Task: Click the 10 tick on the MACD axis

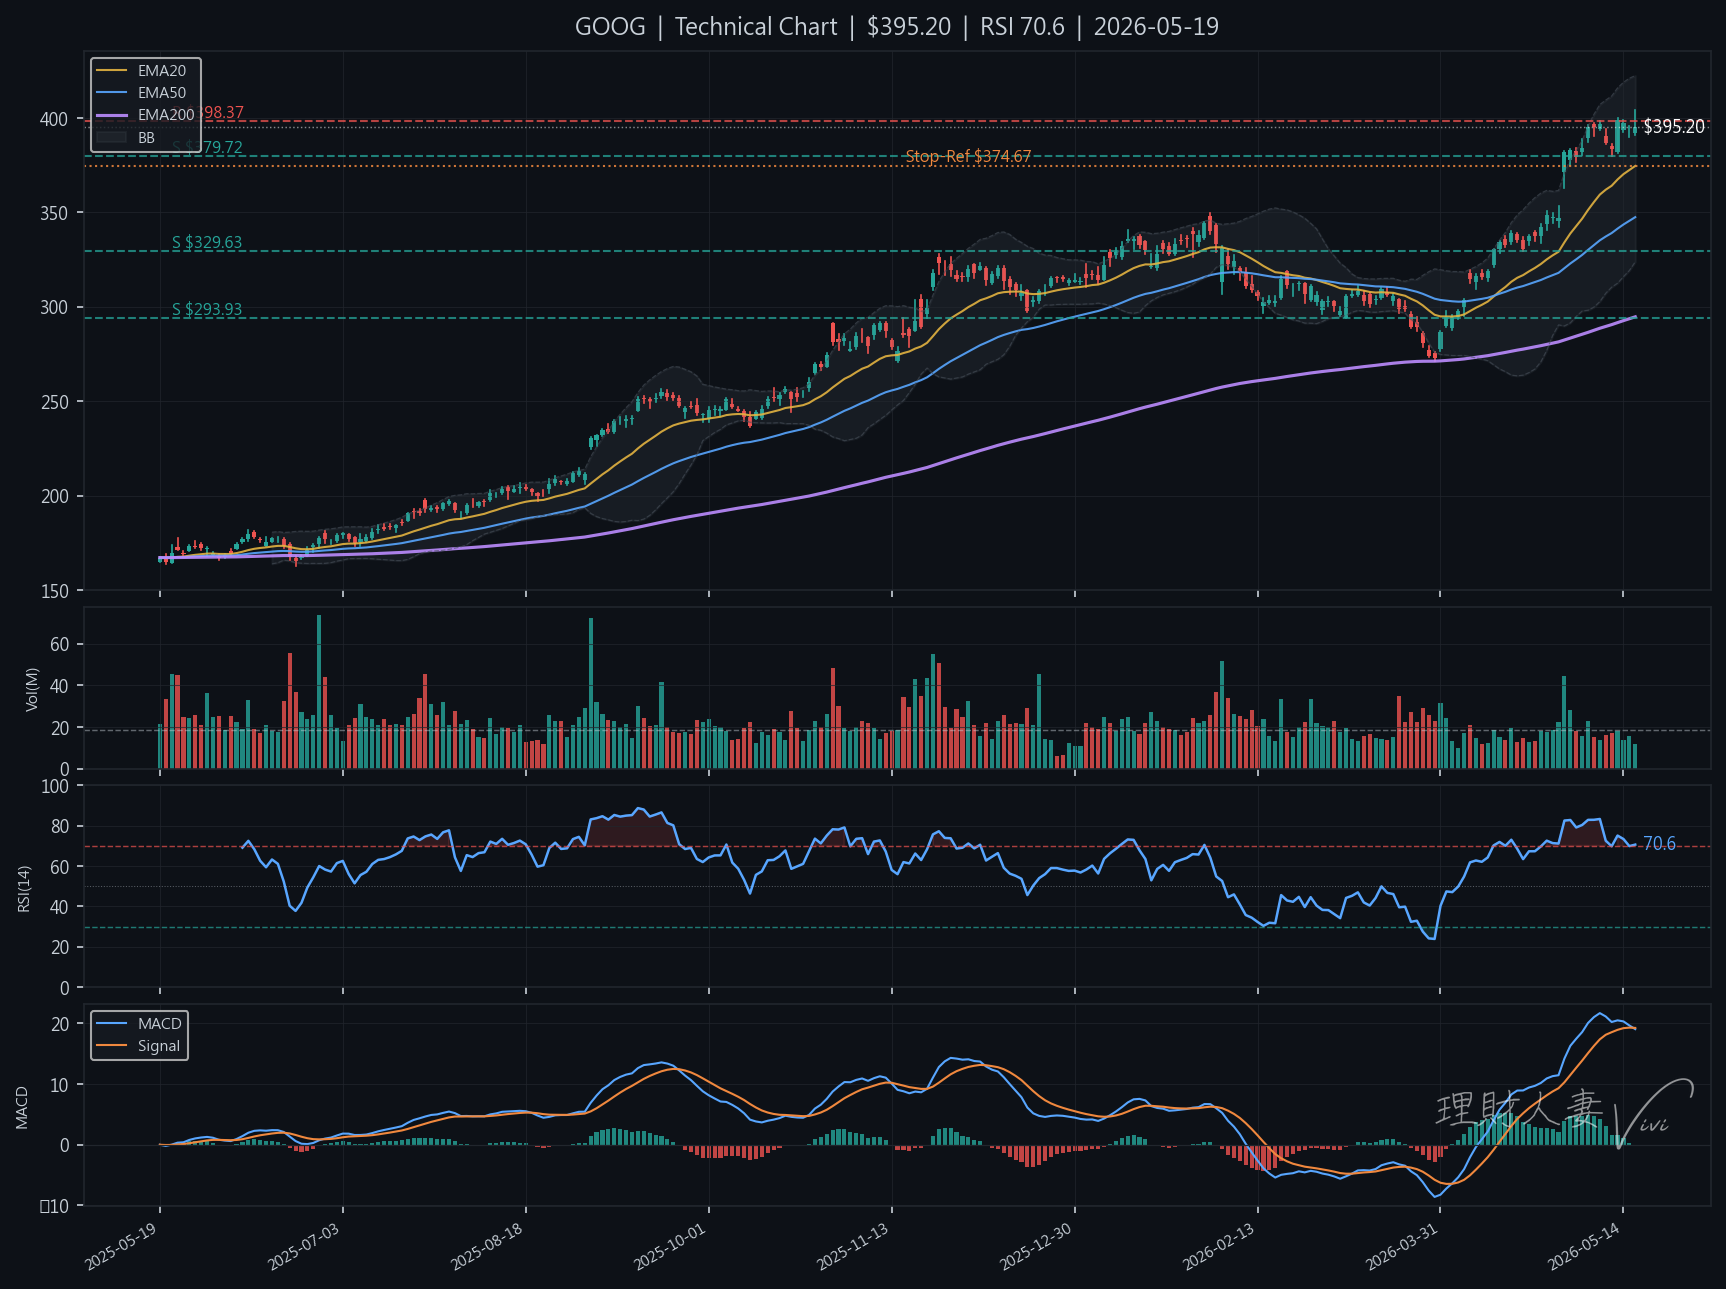Action: click(59, 1085)
